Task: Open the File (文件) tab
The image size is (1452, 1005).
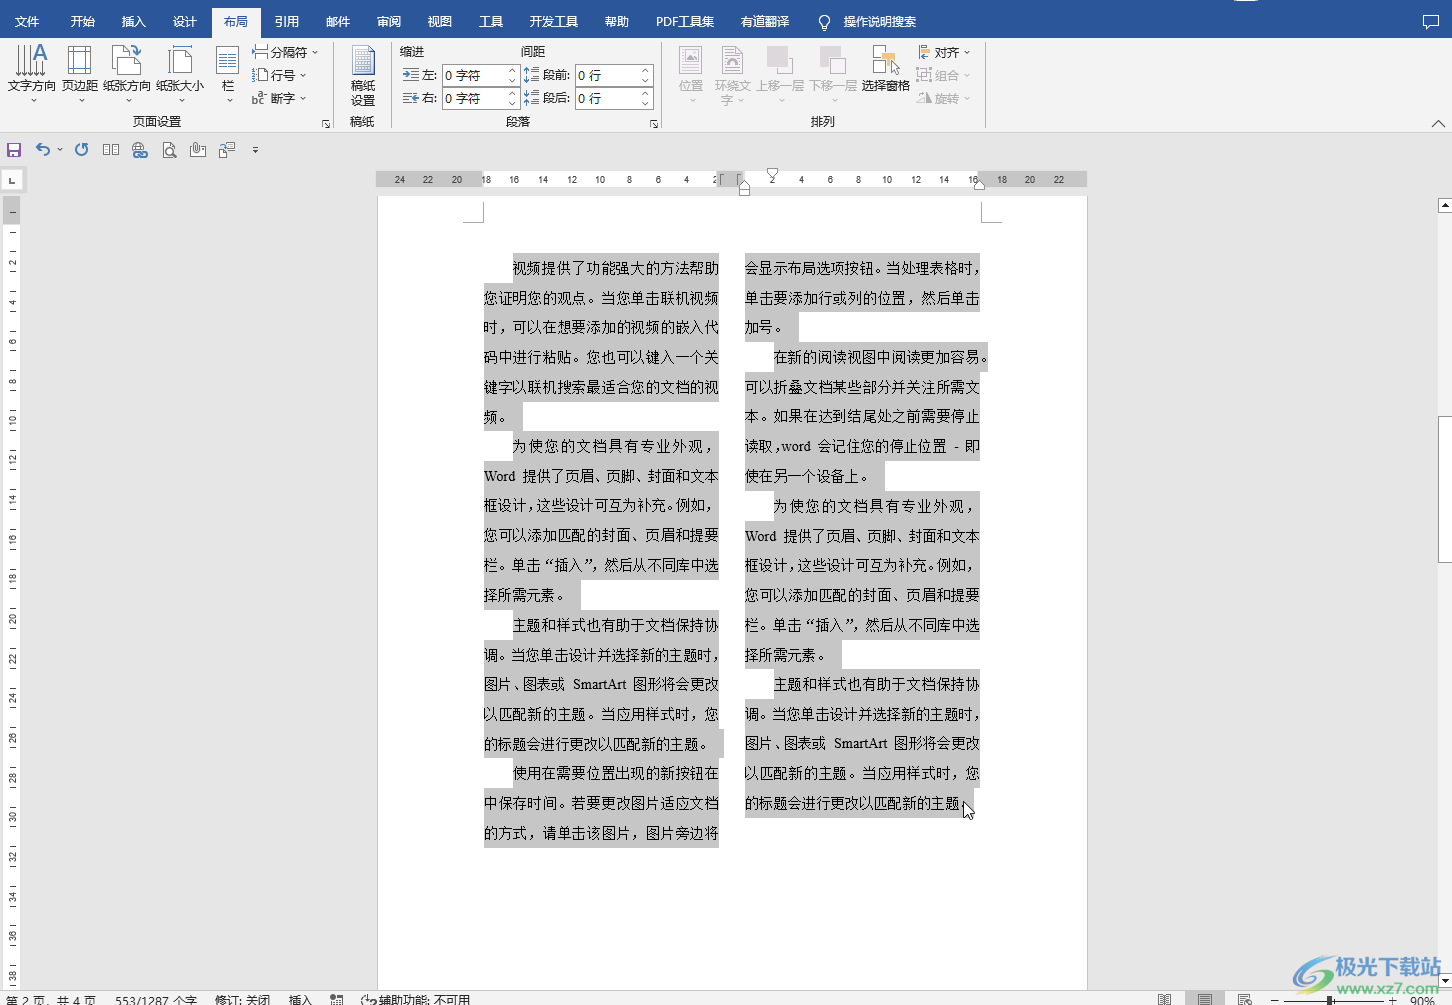Action: click(27, 21)
